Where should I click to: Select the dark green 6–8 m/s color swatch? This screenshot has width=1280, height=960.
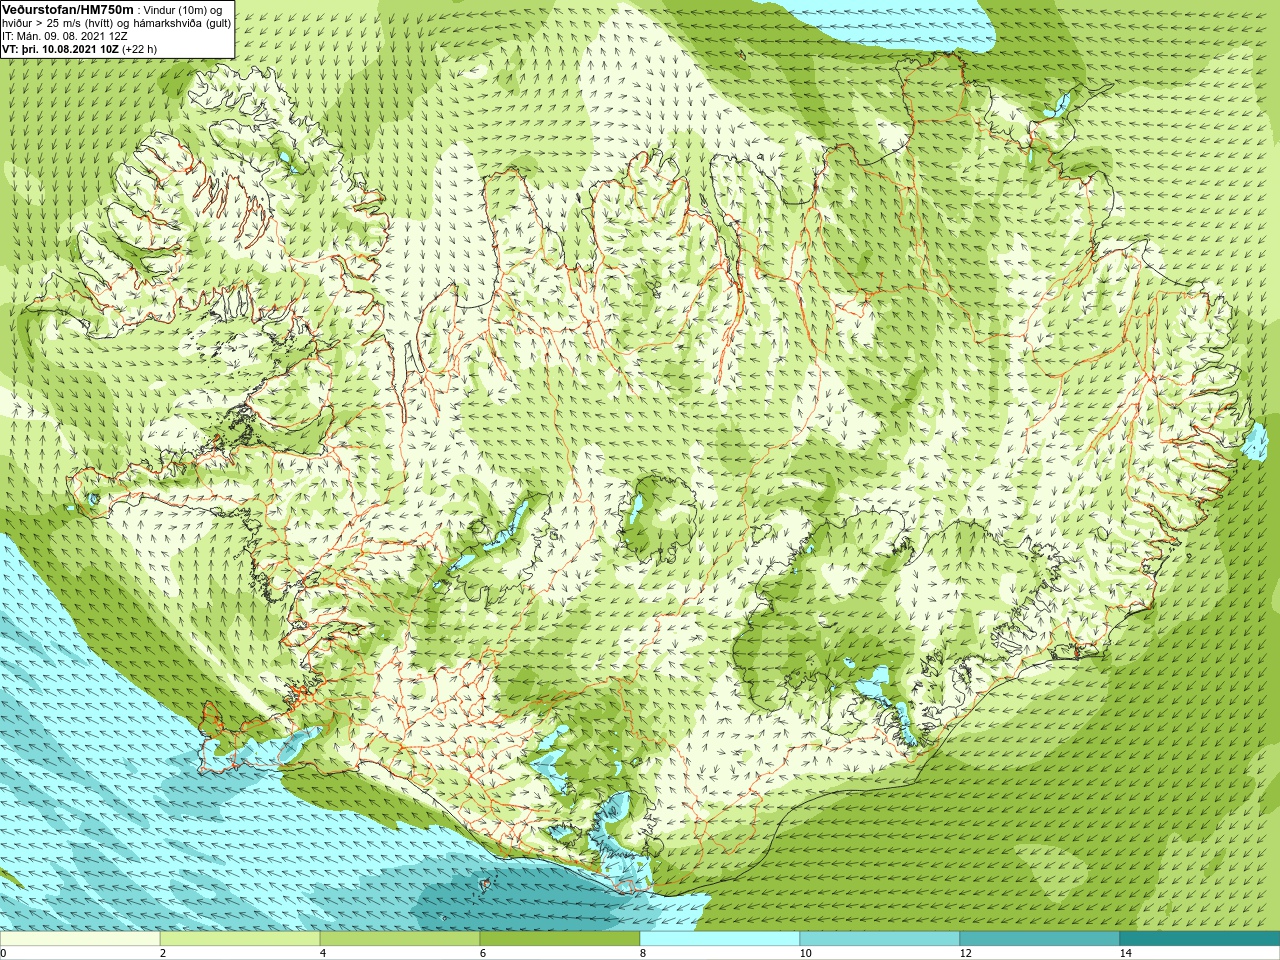560,939
